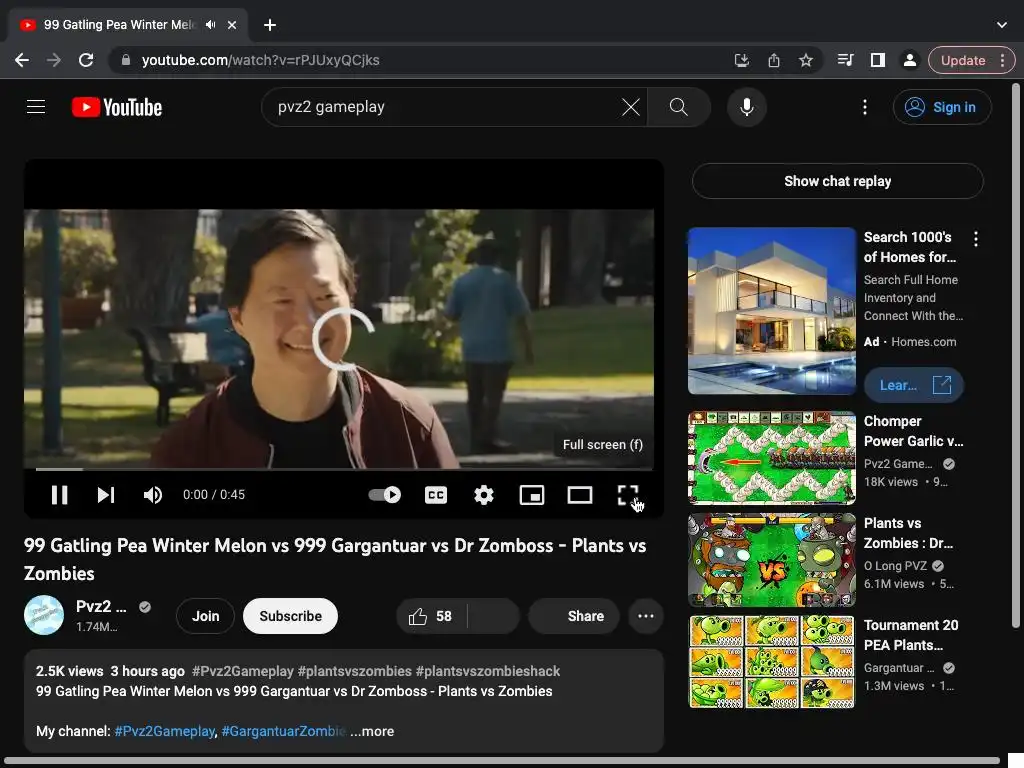
Task: Reload the current page
Action: [86, 60]
